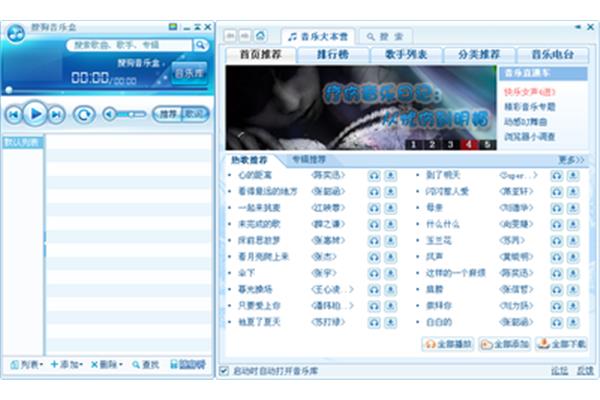
Task: Open the library window menu arrow
Action: [x=578, y=27]
